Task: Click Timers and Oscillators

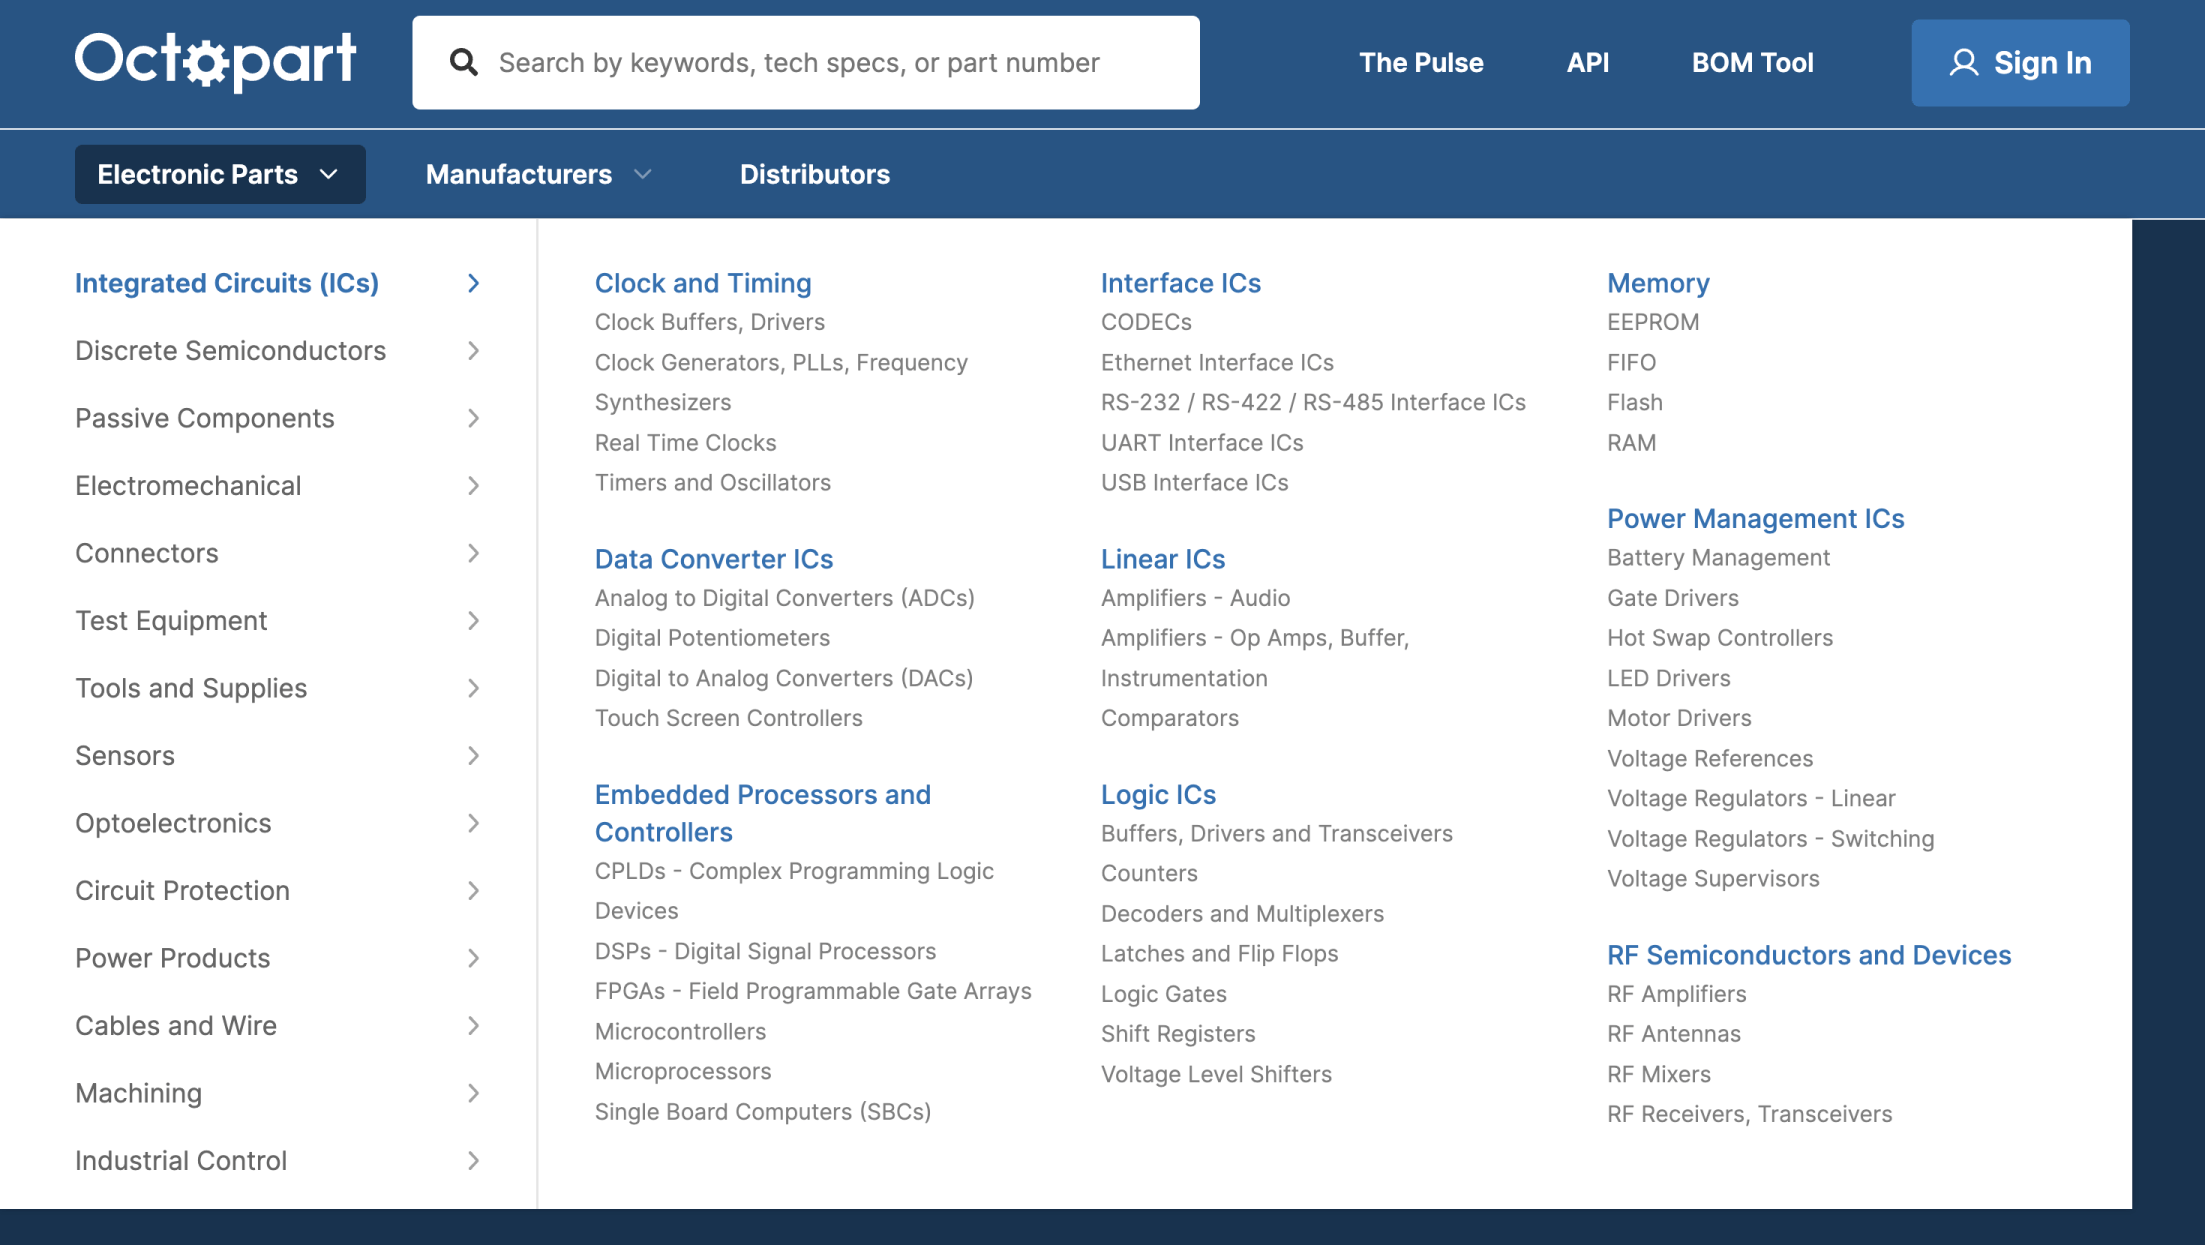Action: tap(713, 483)
